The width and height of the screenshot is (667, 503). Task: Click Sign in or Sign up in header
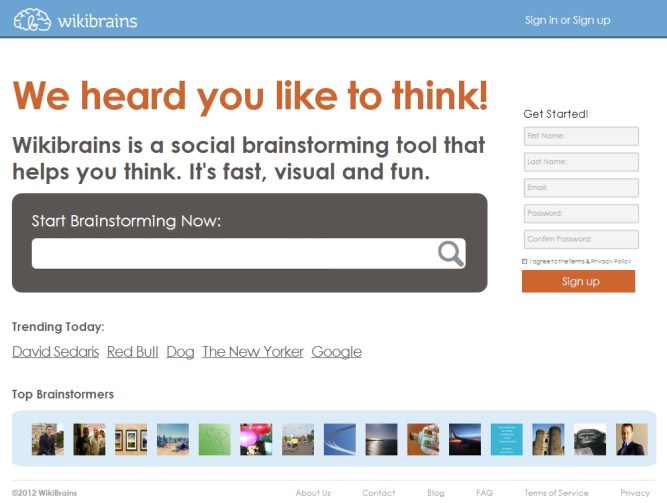pos(567,20)
